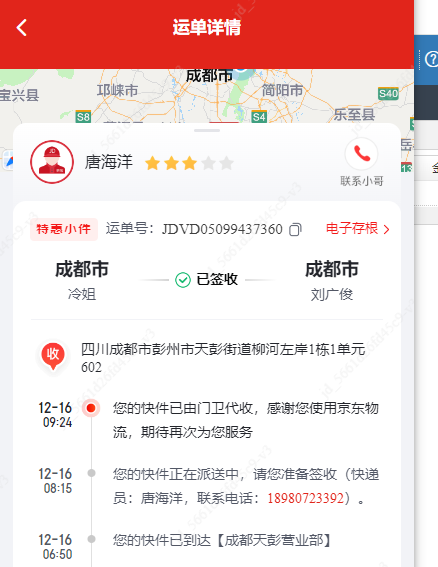Open the help question-mark icon
The image size is (438, 567).
[x=431, y=59]
